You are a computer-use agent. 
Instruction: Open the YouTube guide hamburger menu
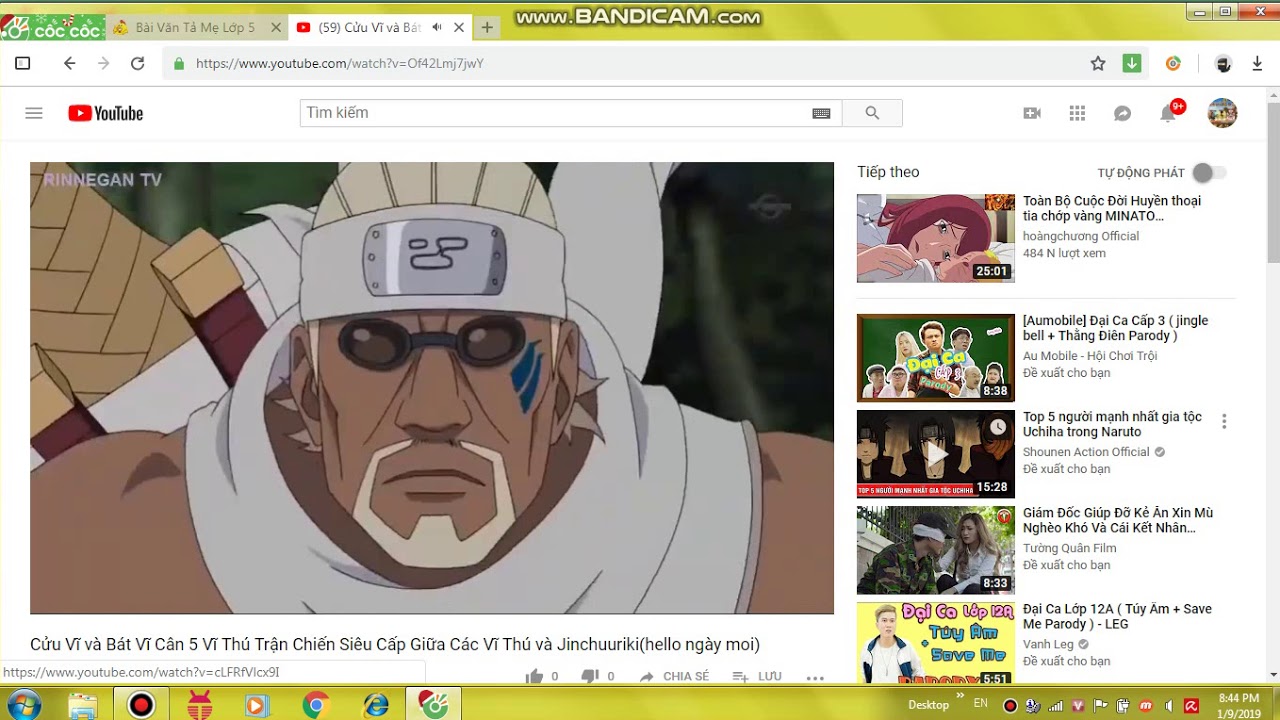pos(34,113)
